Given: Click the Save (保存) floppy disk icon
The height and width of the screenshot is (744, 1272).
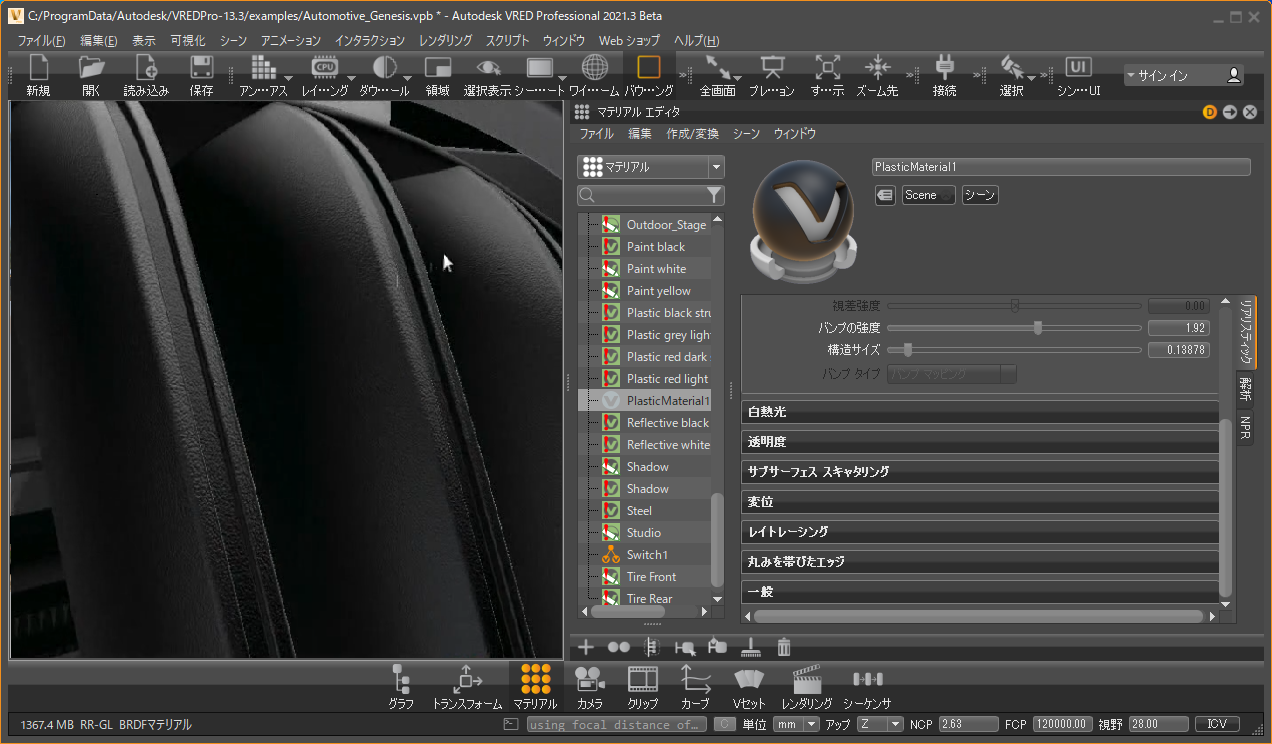Looking at the screenshot, I should tap(201, 68).
